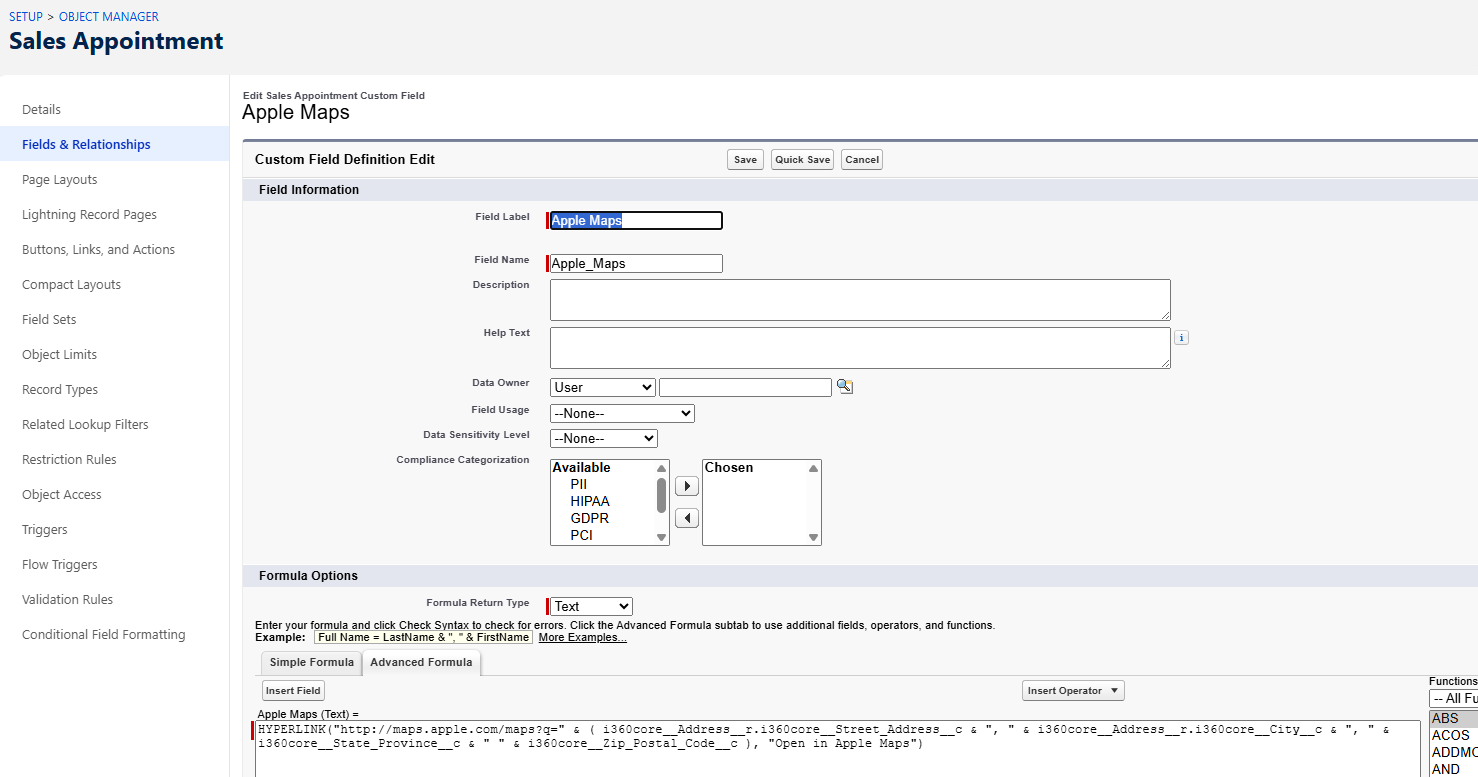
Task: Open Related Lookup Filters in the sidebar
Action: pos(85,424)
